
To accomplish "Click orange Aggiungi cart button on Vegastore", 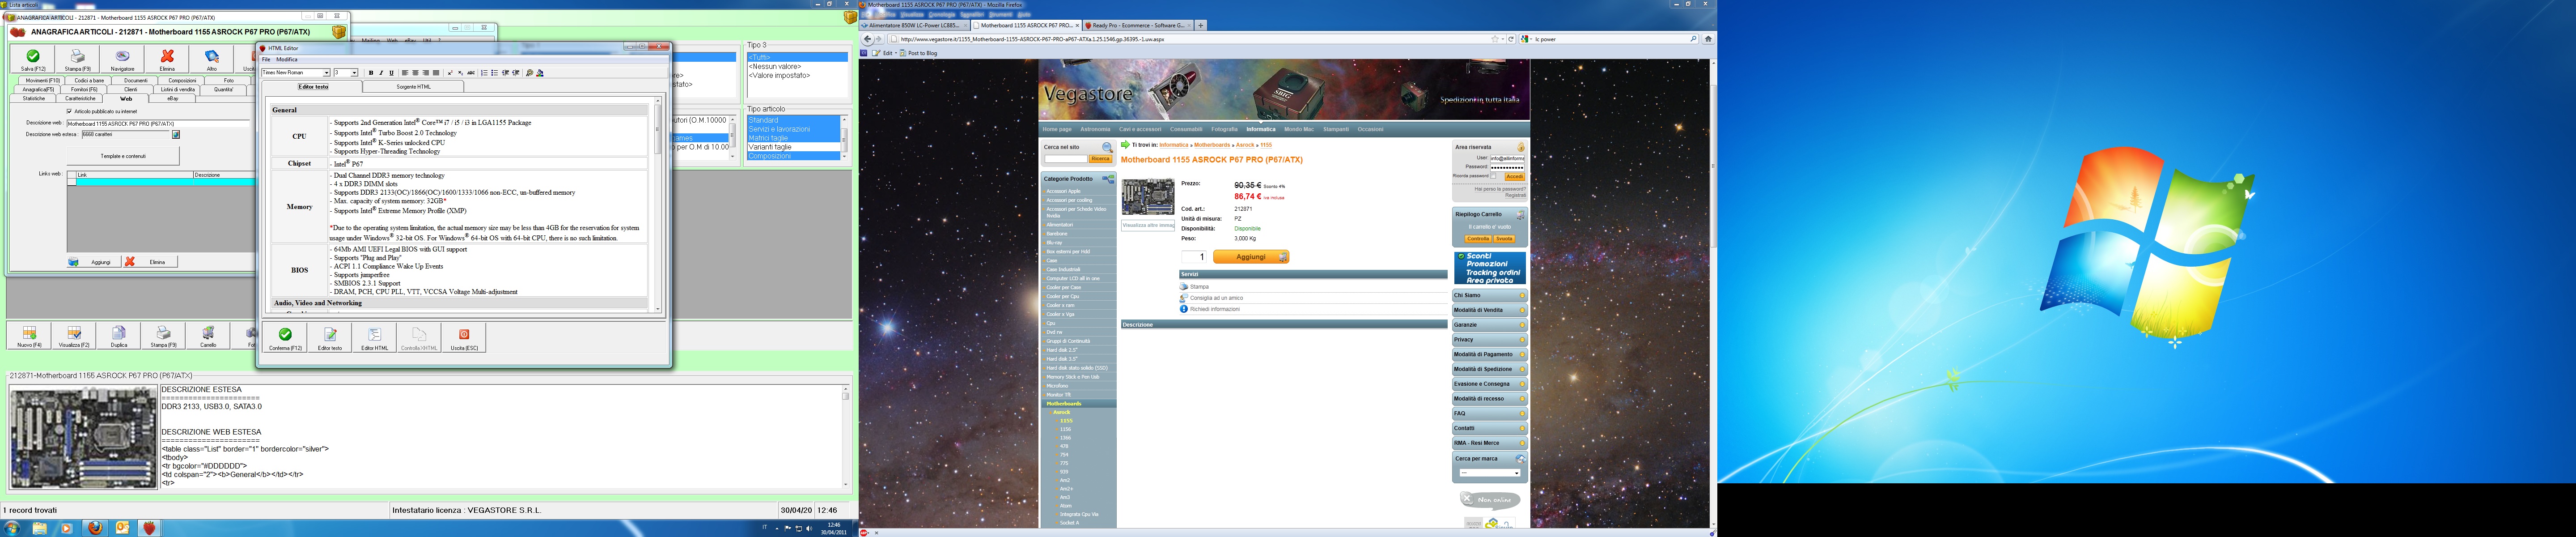I will tap(1251, 257).
